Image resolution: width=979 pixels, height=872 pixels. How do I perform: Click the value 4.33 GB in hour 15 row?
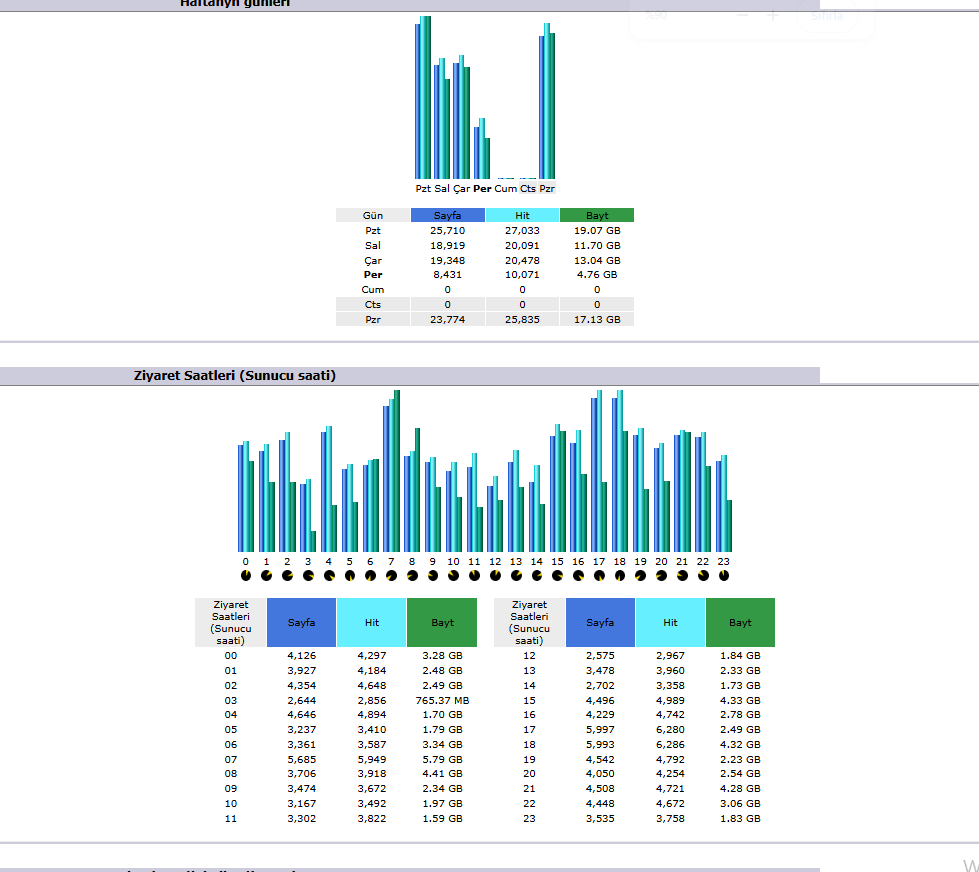(x=740, y=700)
